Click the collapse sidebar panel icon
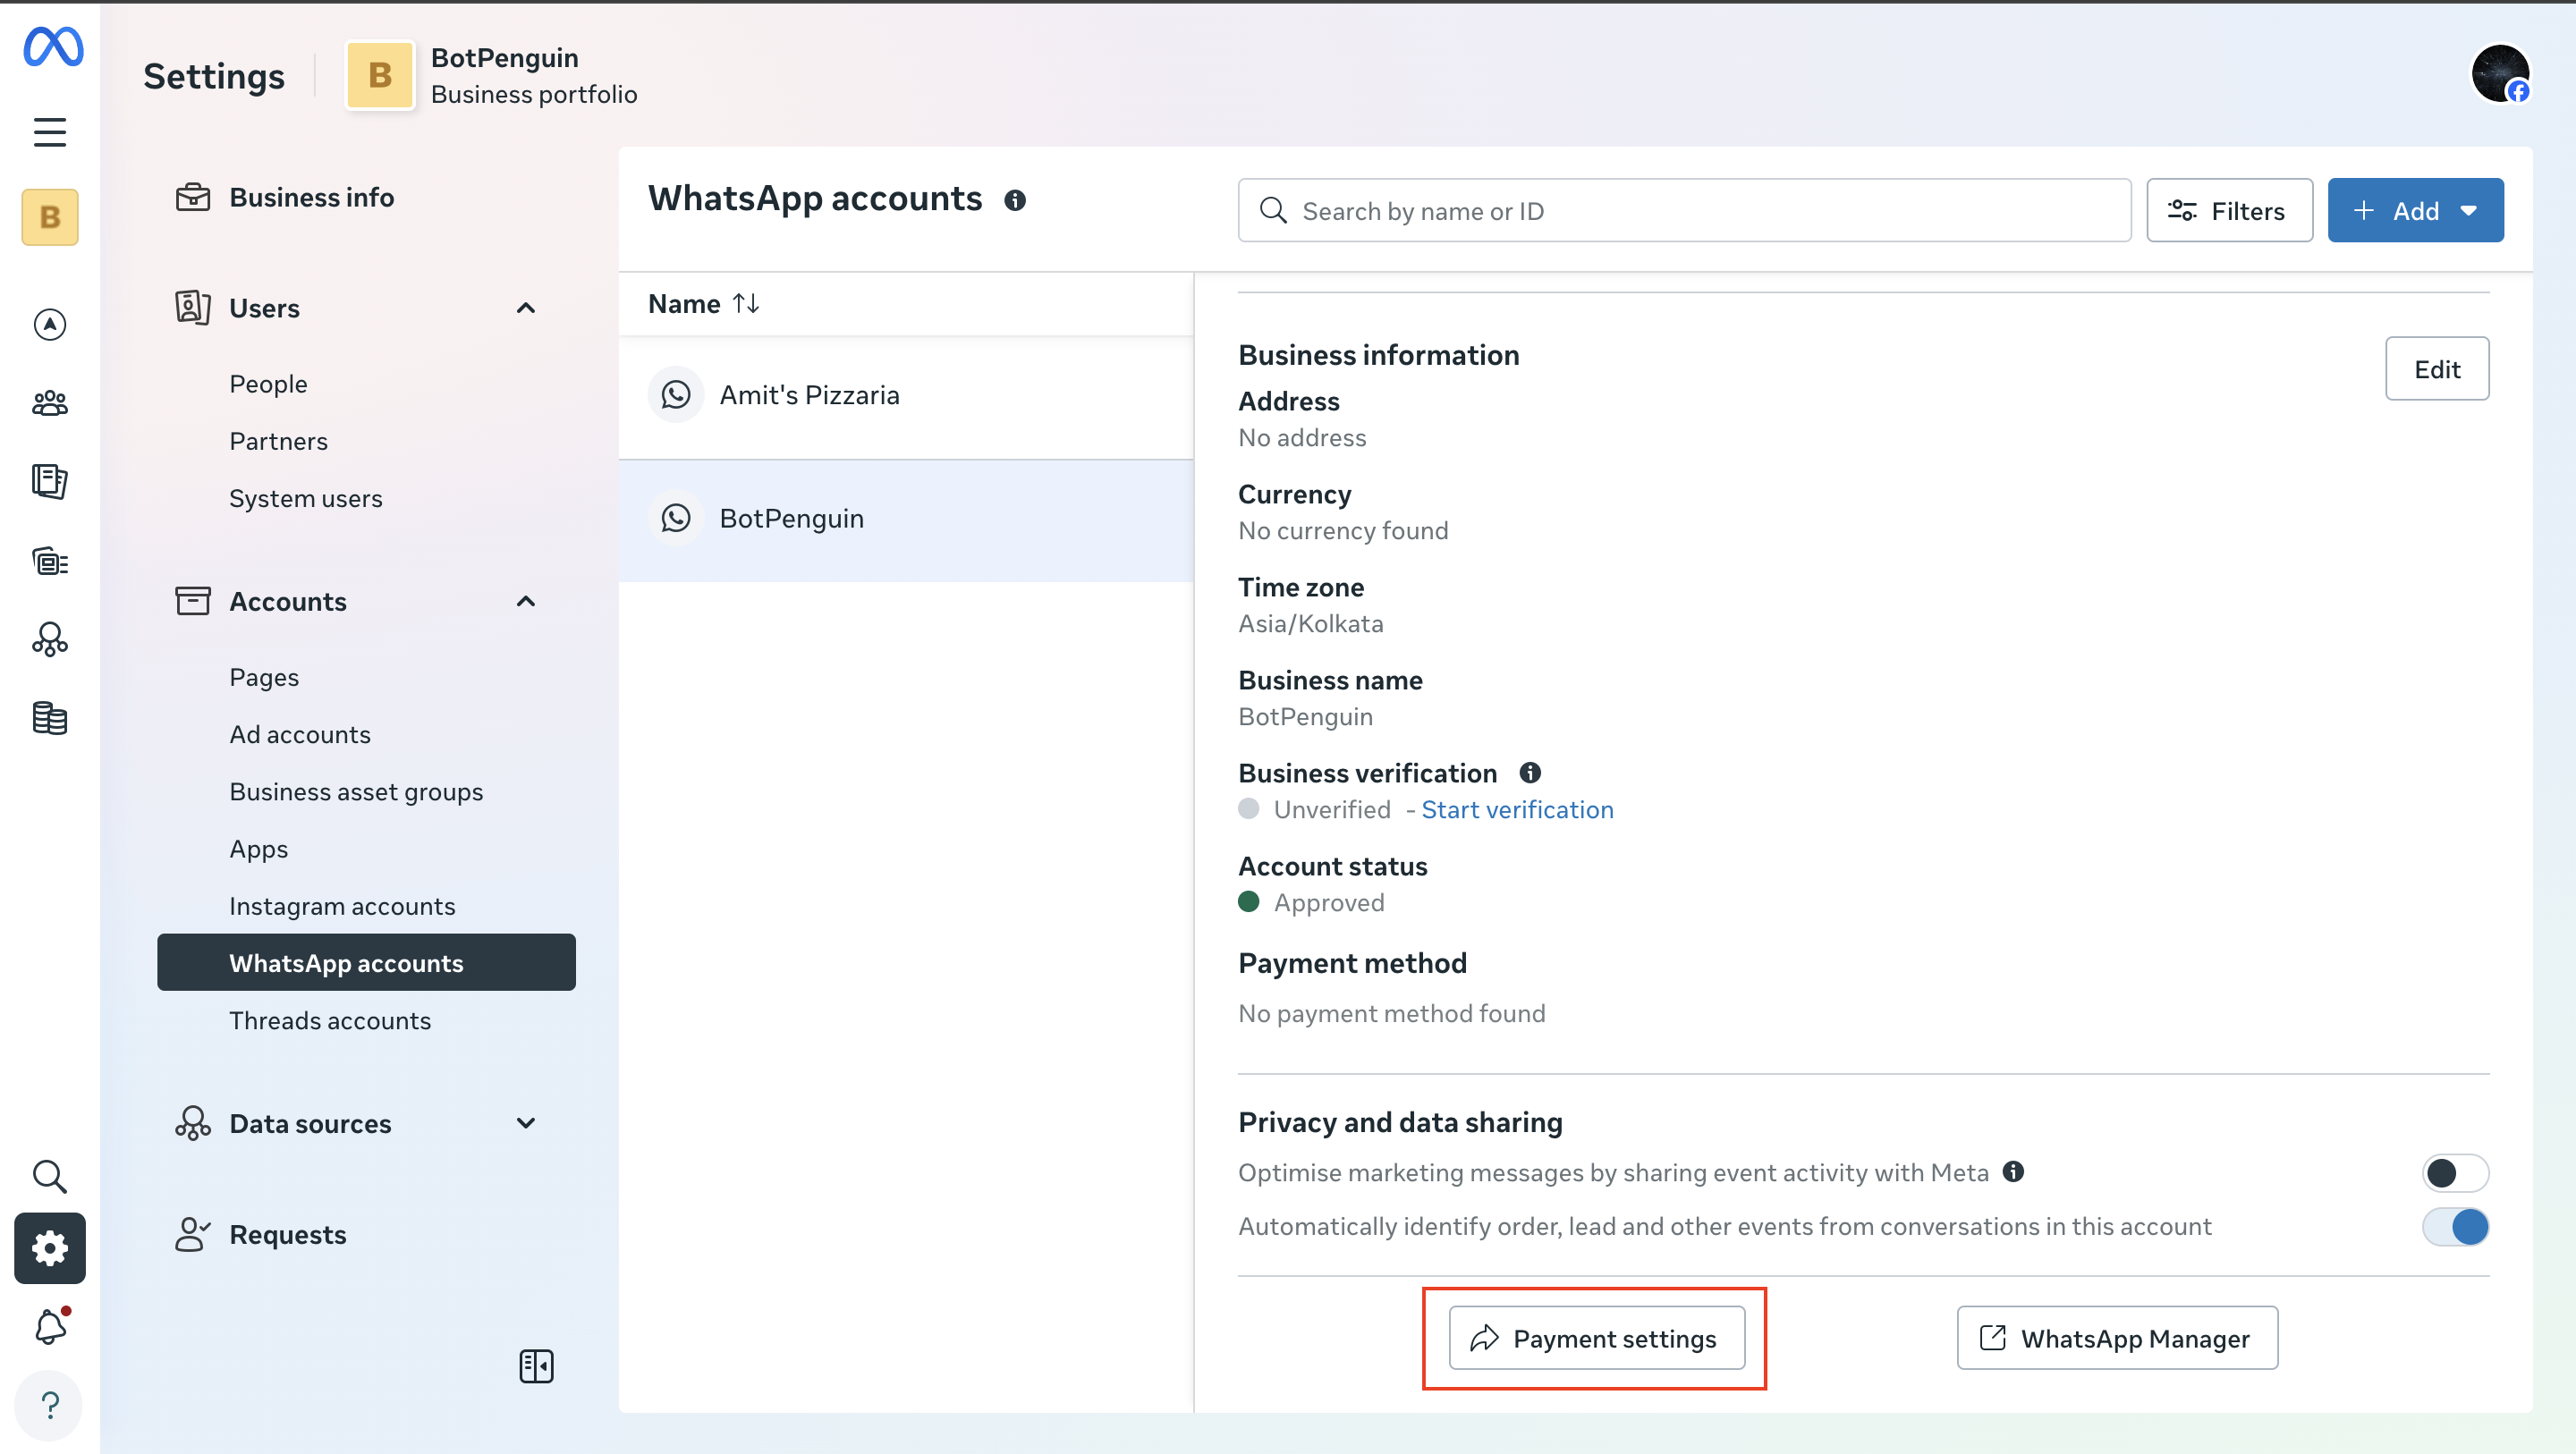 [x=536, y=1366]
